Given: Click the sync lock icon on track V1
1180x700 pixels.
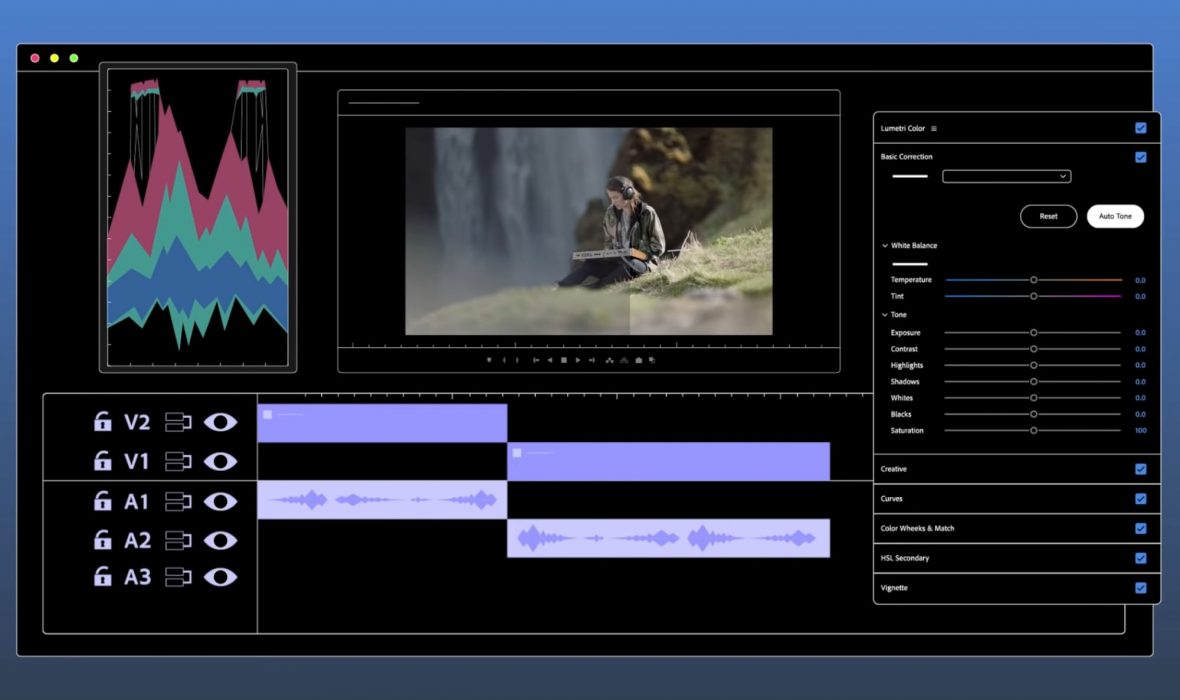Looking at the screenshot, I should pyautogui.click(x=178, y=461).
